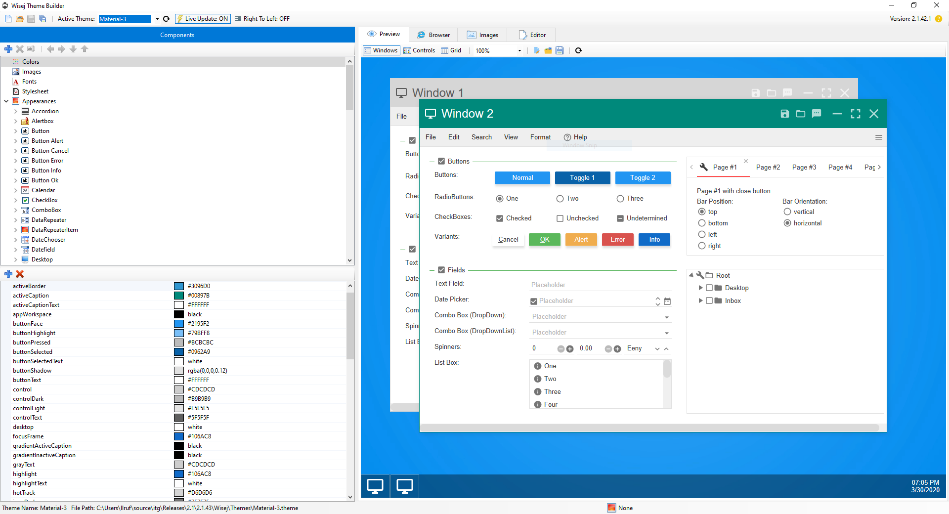The height and width of the screenshot is (514, 949).
Task: Tick the "Unchecked" checkbox
Action: [x=560, y=218]
